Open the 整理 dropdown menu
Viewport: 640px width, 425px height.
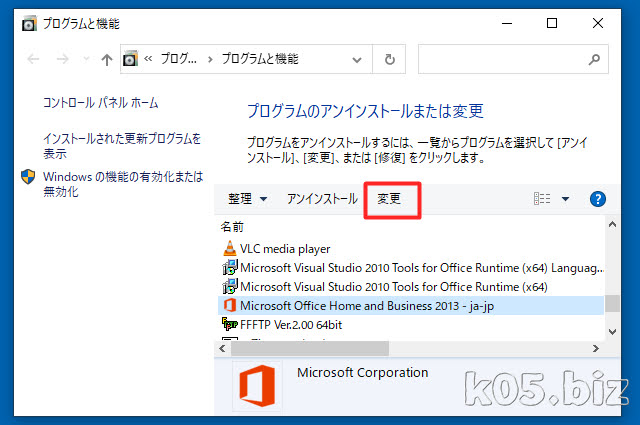(247, 199)
